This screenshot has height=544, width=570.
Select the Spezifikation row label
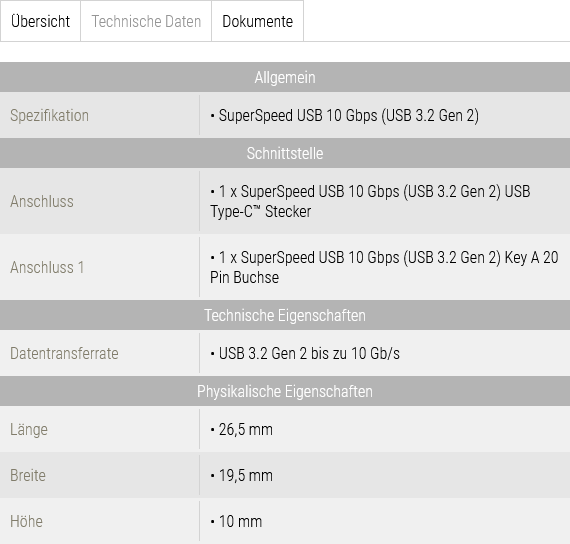(x=49, y=116)
